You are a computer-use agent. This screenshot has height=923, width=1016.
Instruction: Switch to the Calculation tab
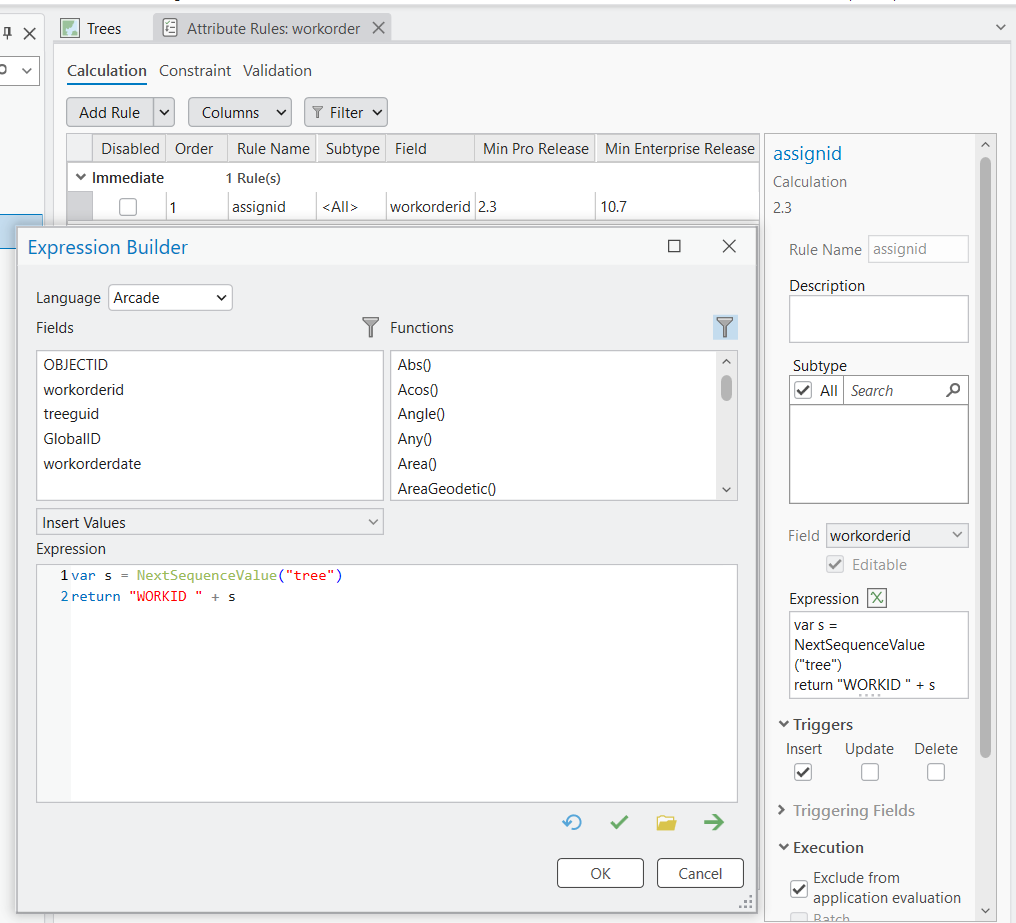[x=107, y=71]
